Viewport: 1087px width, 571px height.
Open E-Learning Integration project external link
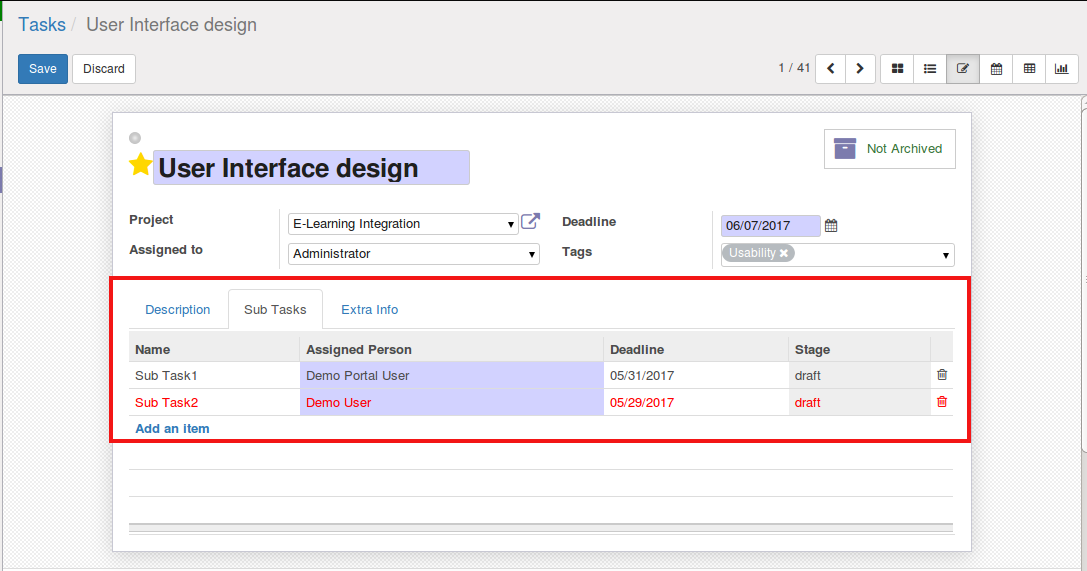click(530, 222)
